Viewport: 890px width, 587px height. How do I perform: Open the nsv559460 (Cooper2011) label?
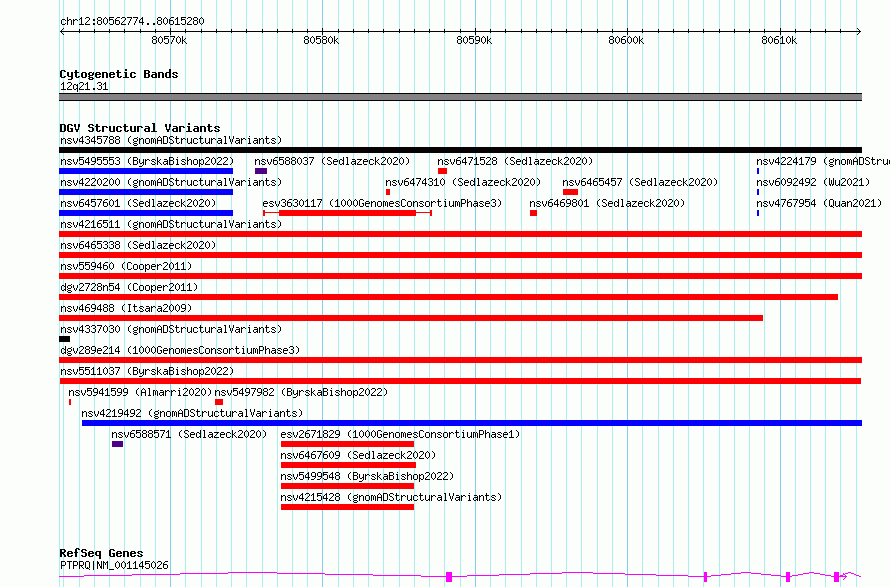pos(126,266)
